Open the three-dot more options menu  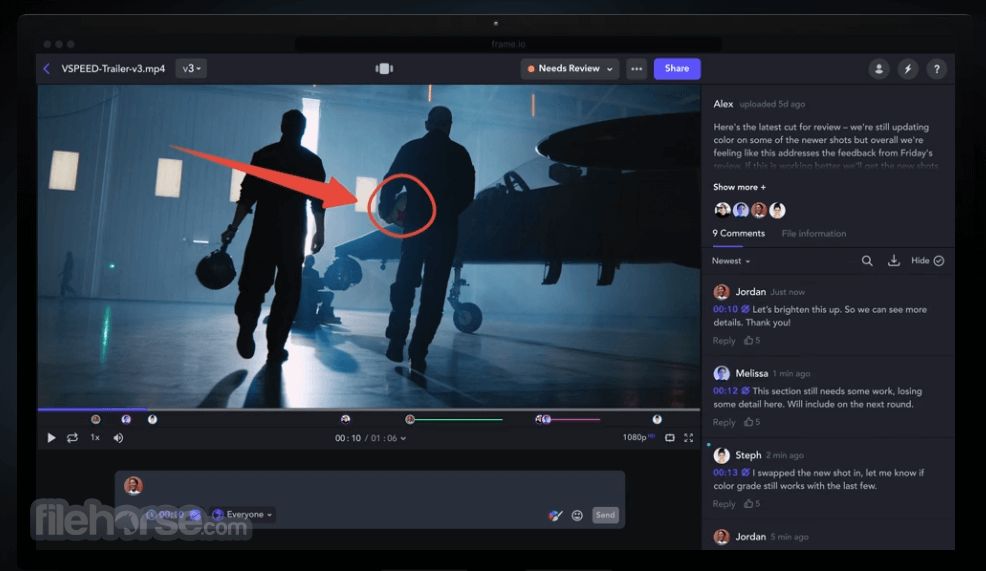coord(636,69)
